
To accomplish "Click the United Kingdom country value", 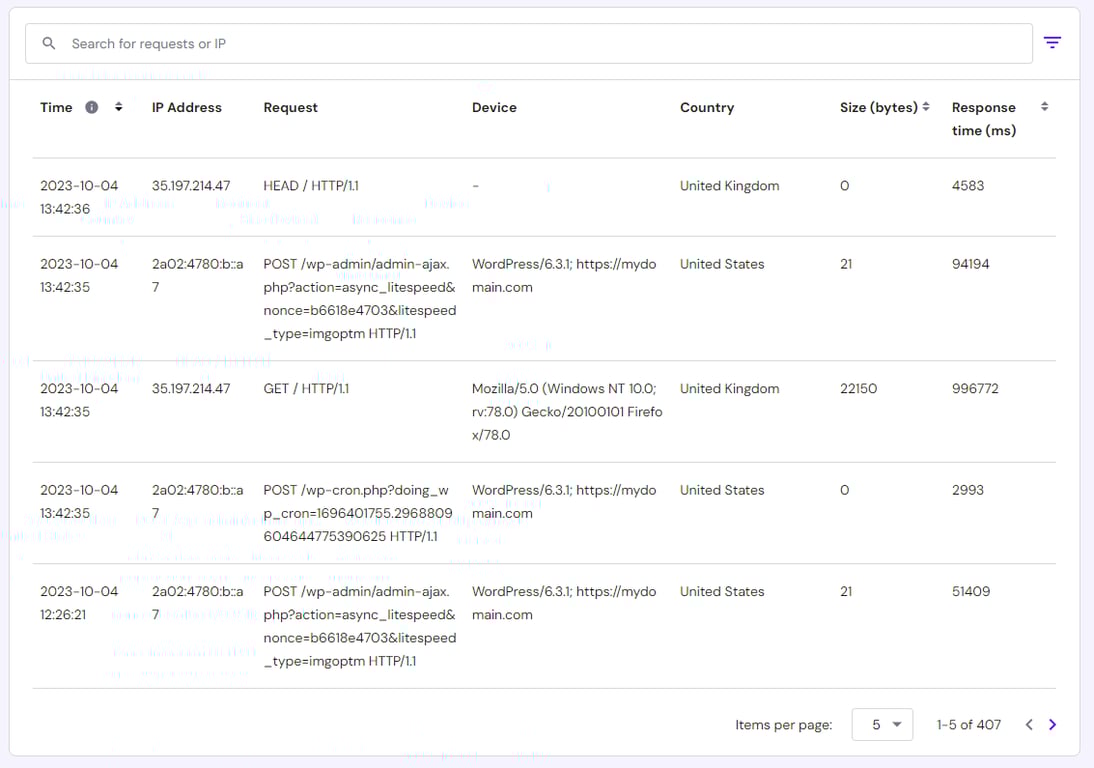I will click(x=729, y=185).
